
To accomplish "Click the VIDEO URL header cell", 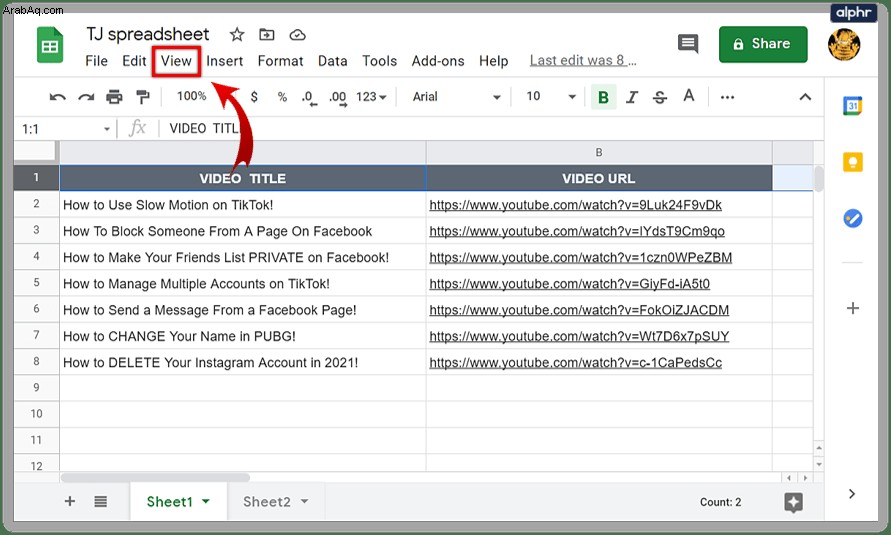I will [599, 178].
